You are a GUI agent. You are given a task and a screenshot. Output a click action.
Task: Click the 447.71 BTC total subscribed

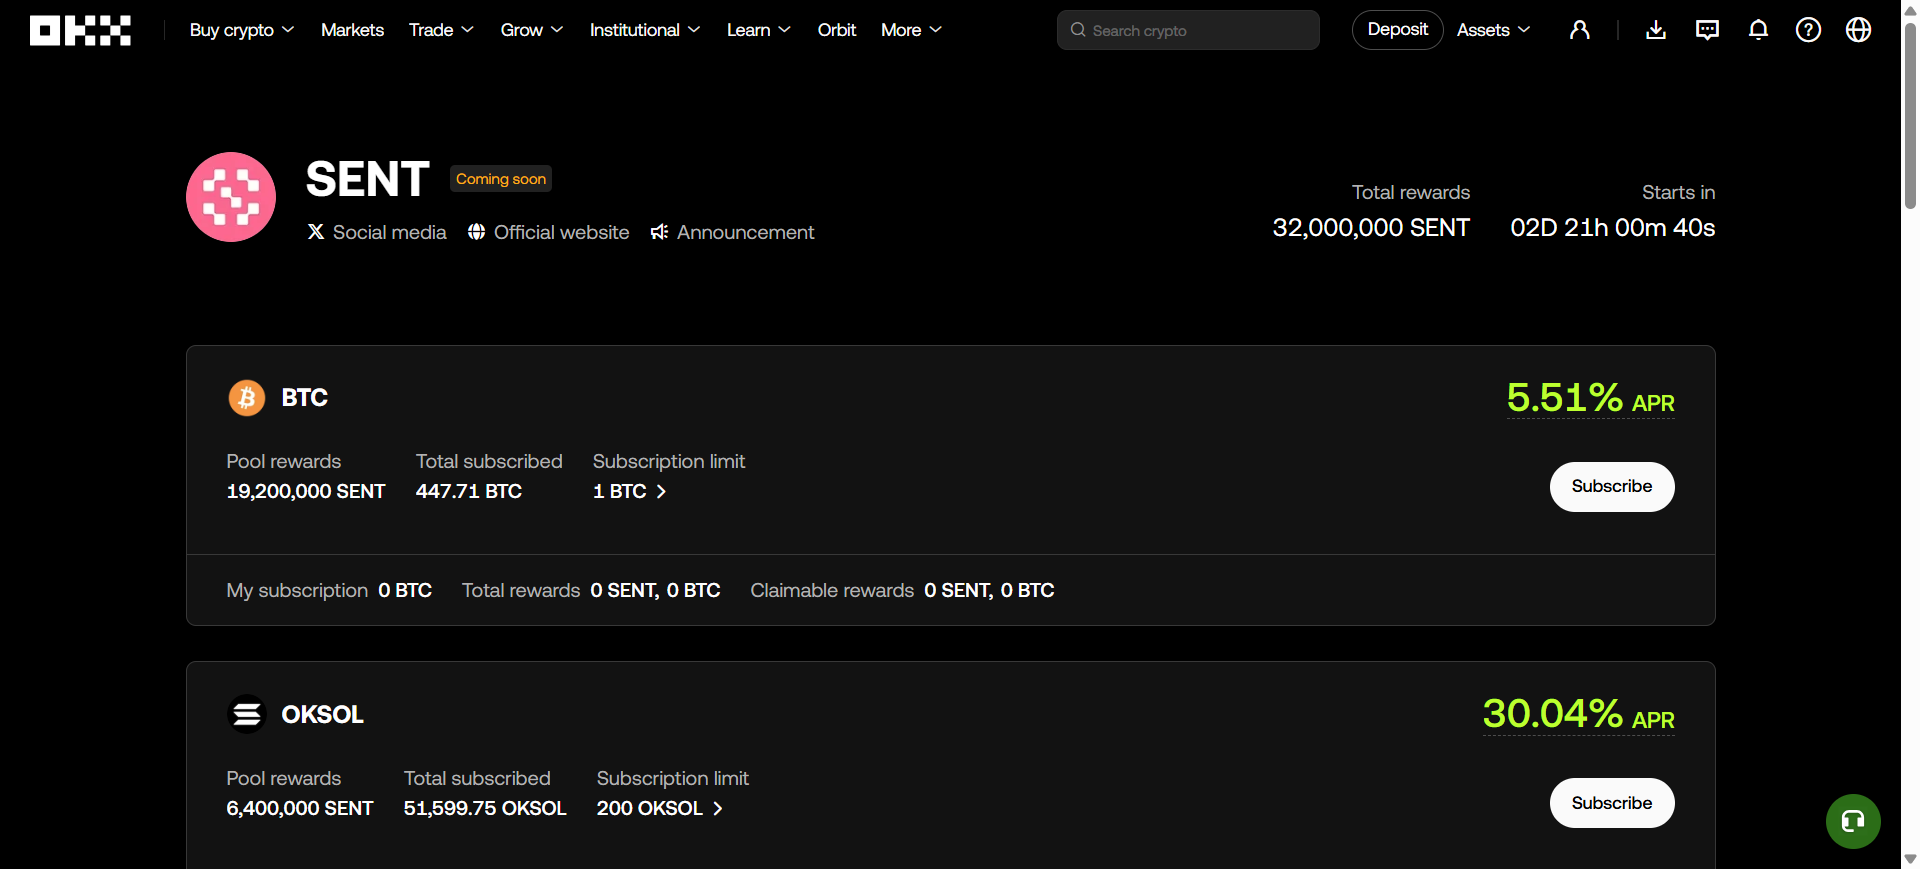(469, 491)
